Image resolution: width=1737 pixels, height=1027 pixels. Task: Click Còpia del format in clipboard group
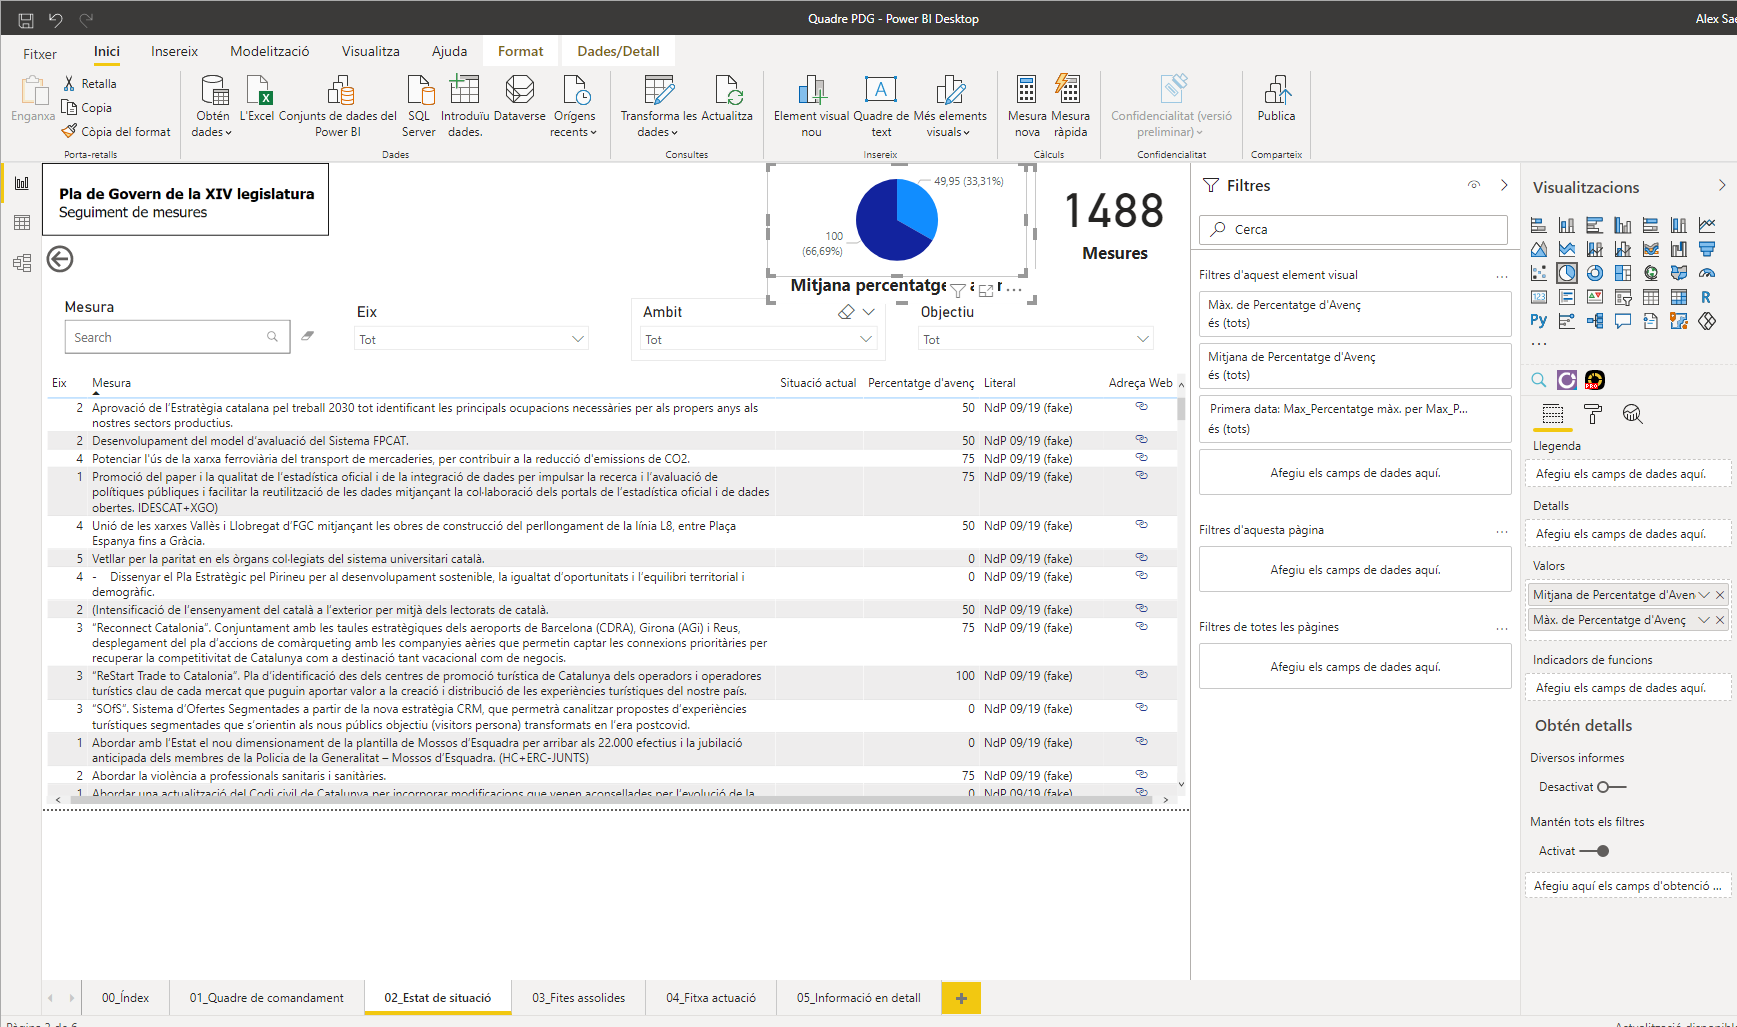(116, 131)
